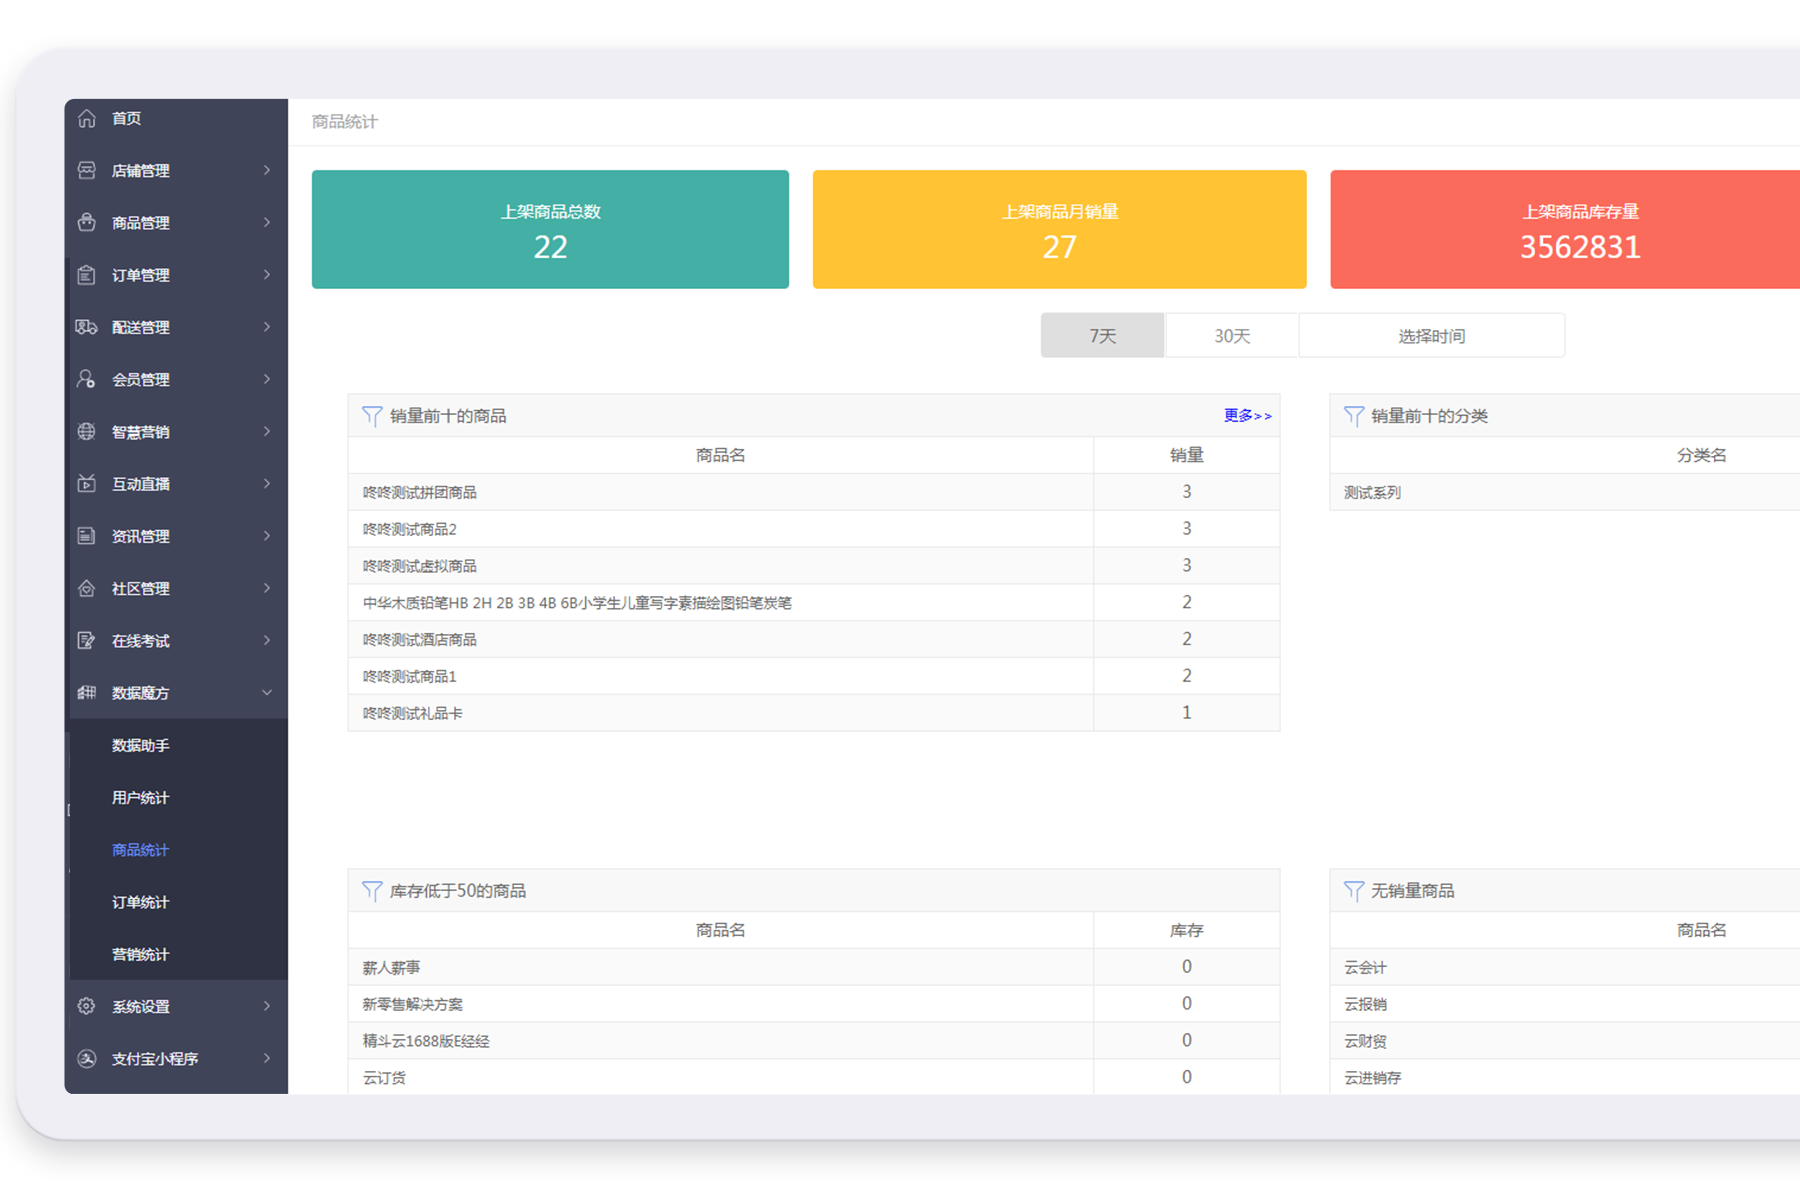Click the delivery management truck icon

point(87,327)
